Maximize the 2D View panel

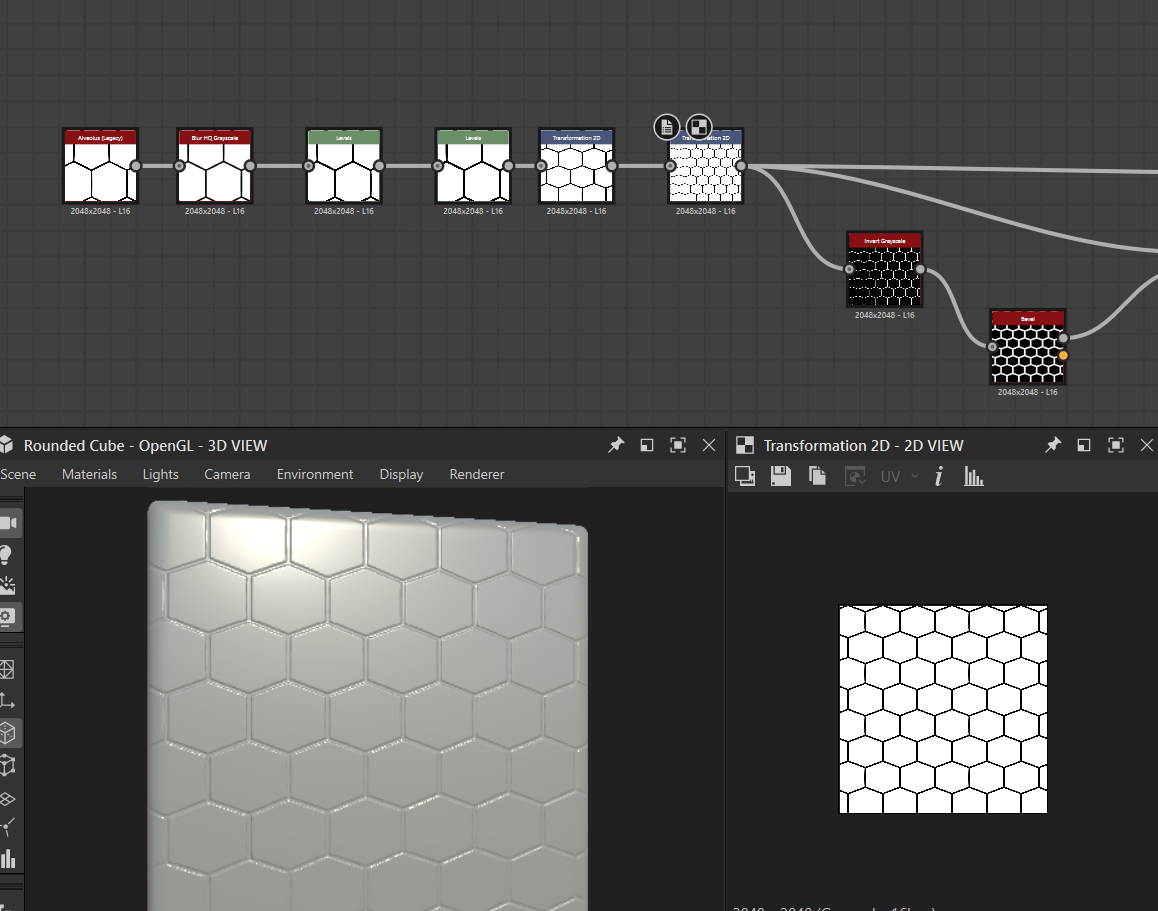click(1116, 445)
